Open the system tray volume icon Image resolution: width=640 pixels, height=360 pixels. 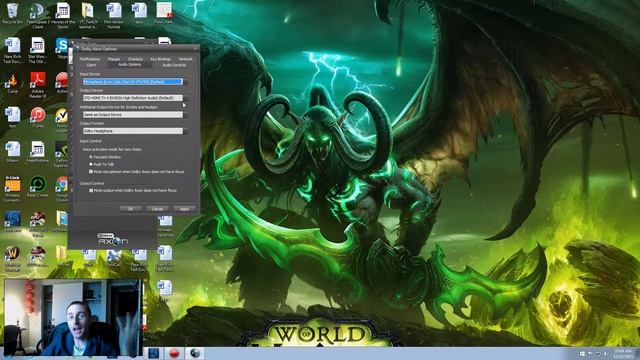click(605, 354)
